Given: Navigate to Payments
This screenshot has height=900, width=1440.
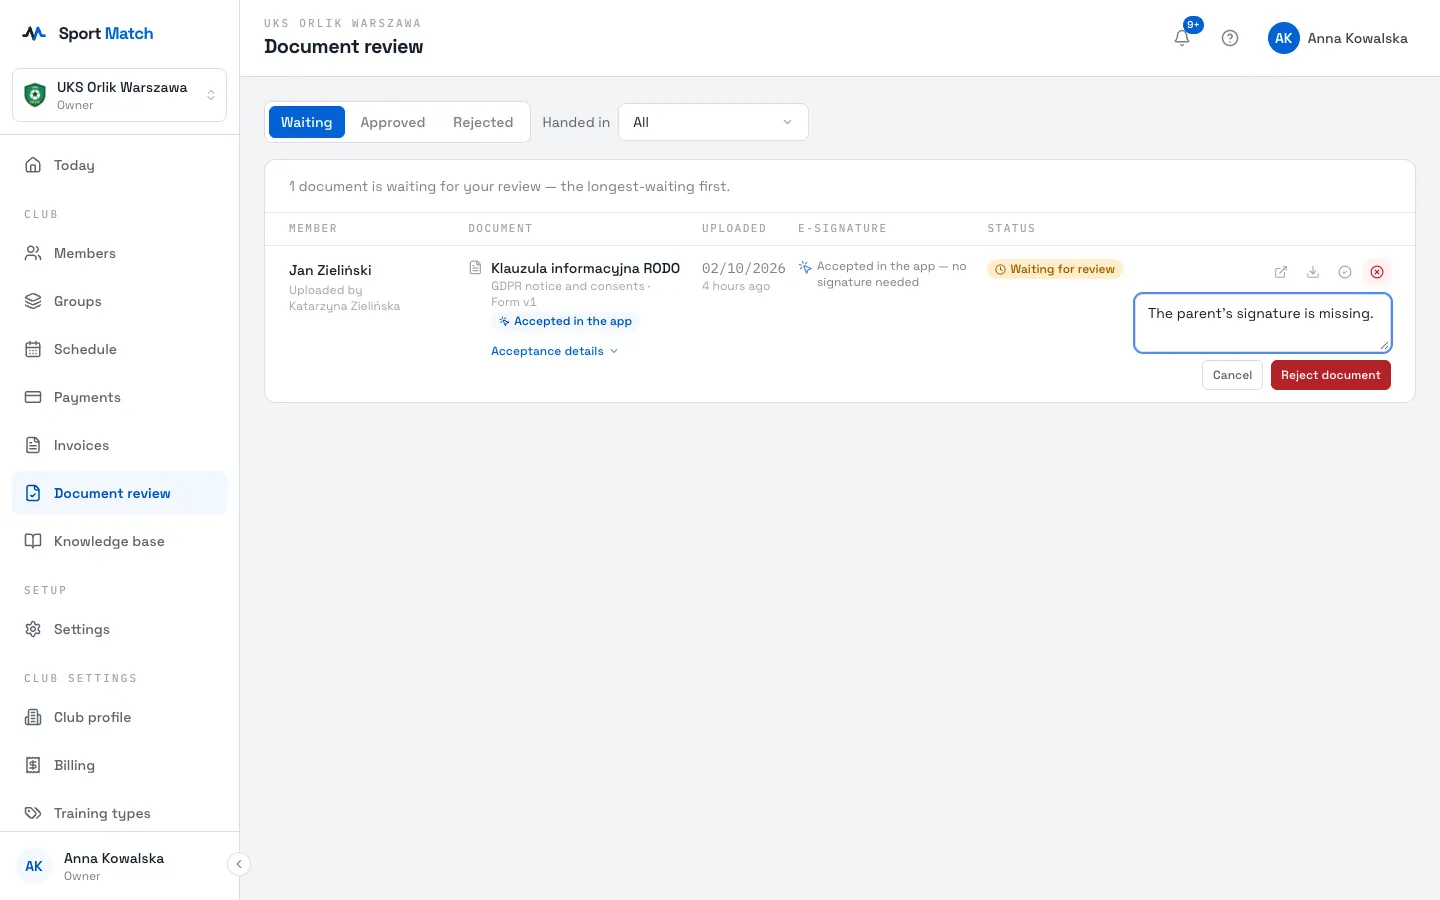Looking at the screenshot, I should (120, 397).
